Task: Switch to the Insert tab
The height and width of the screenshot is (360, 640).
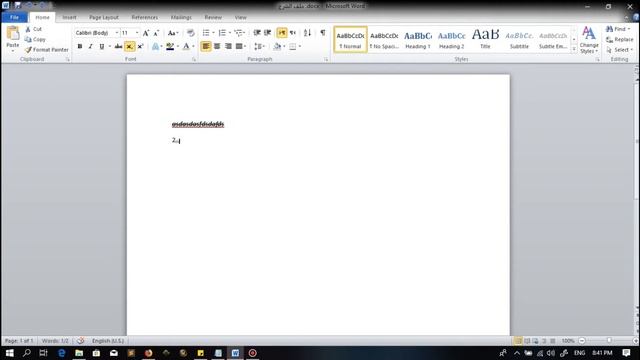Action: (x=69, y=18)
